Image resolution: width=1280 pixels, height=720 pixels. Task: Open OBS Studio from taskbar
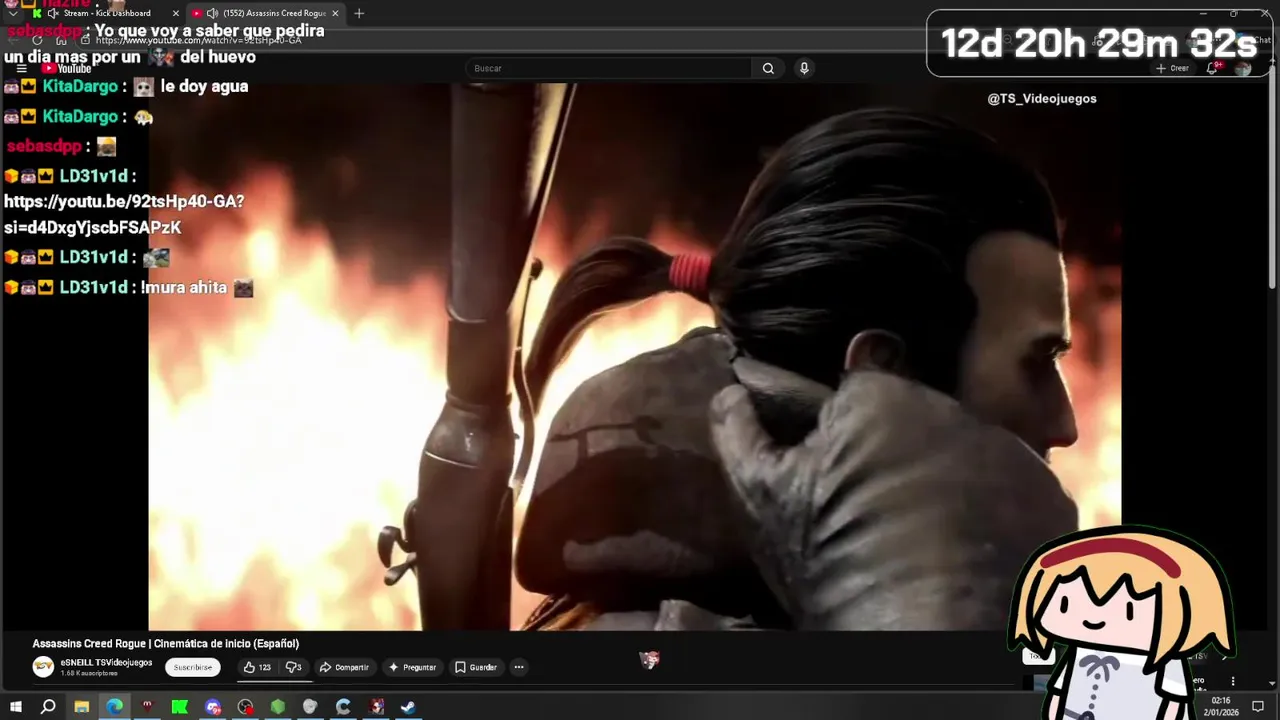(245, 707)
